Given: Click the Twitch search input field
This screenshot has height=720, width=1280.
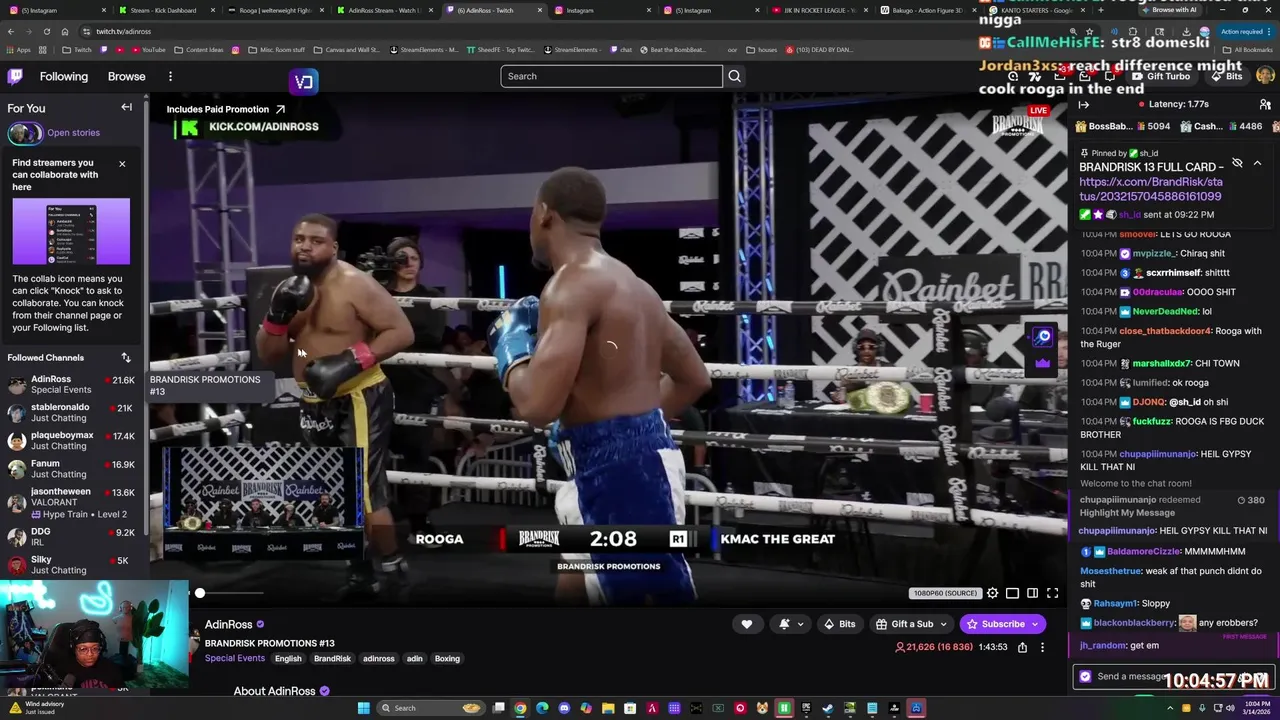Looking at the screenshot, I should [x=611, y=76].
